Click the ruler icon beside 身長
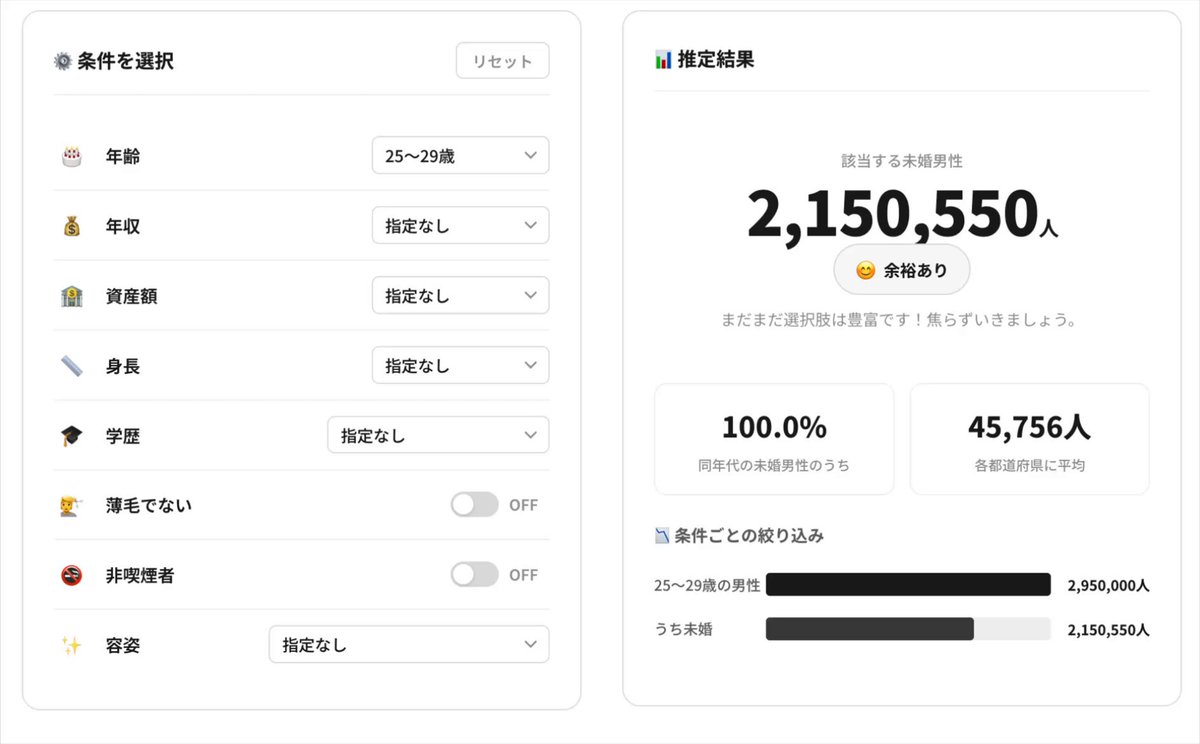The width and height of the screenshot is (1200, 744). pos(71,366)
